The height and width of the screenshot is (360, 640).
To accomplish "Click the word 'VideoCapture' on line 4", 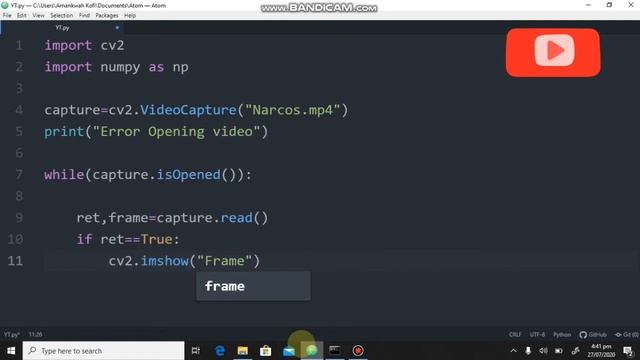I will tap(188, 110).
